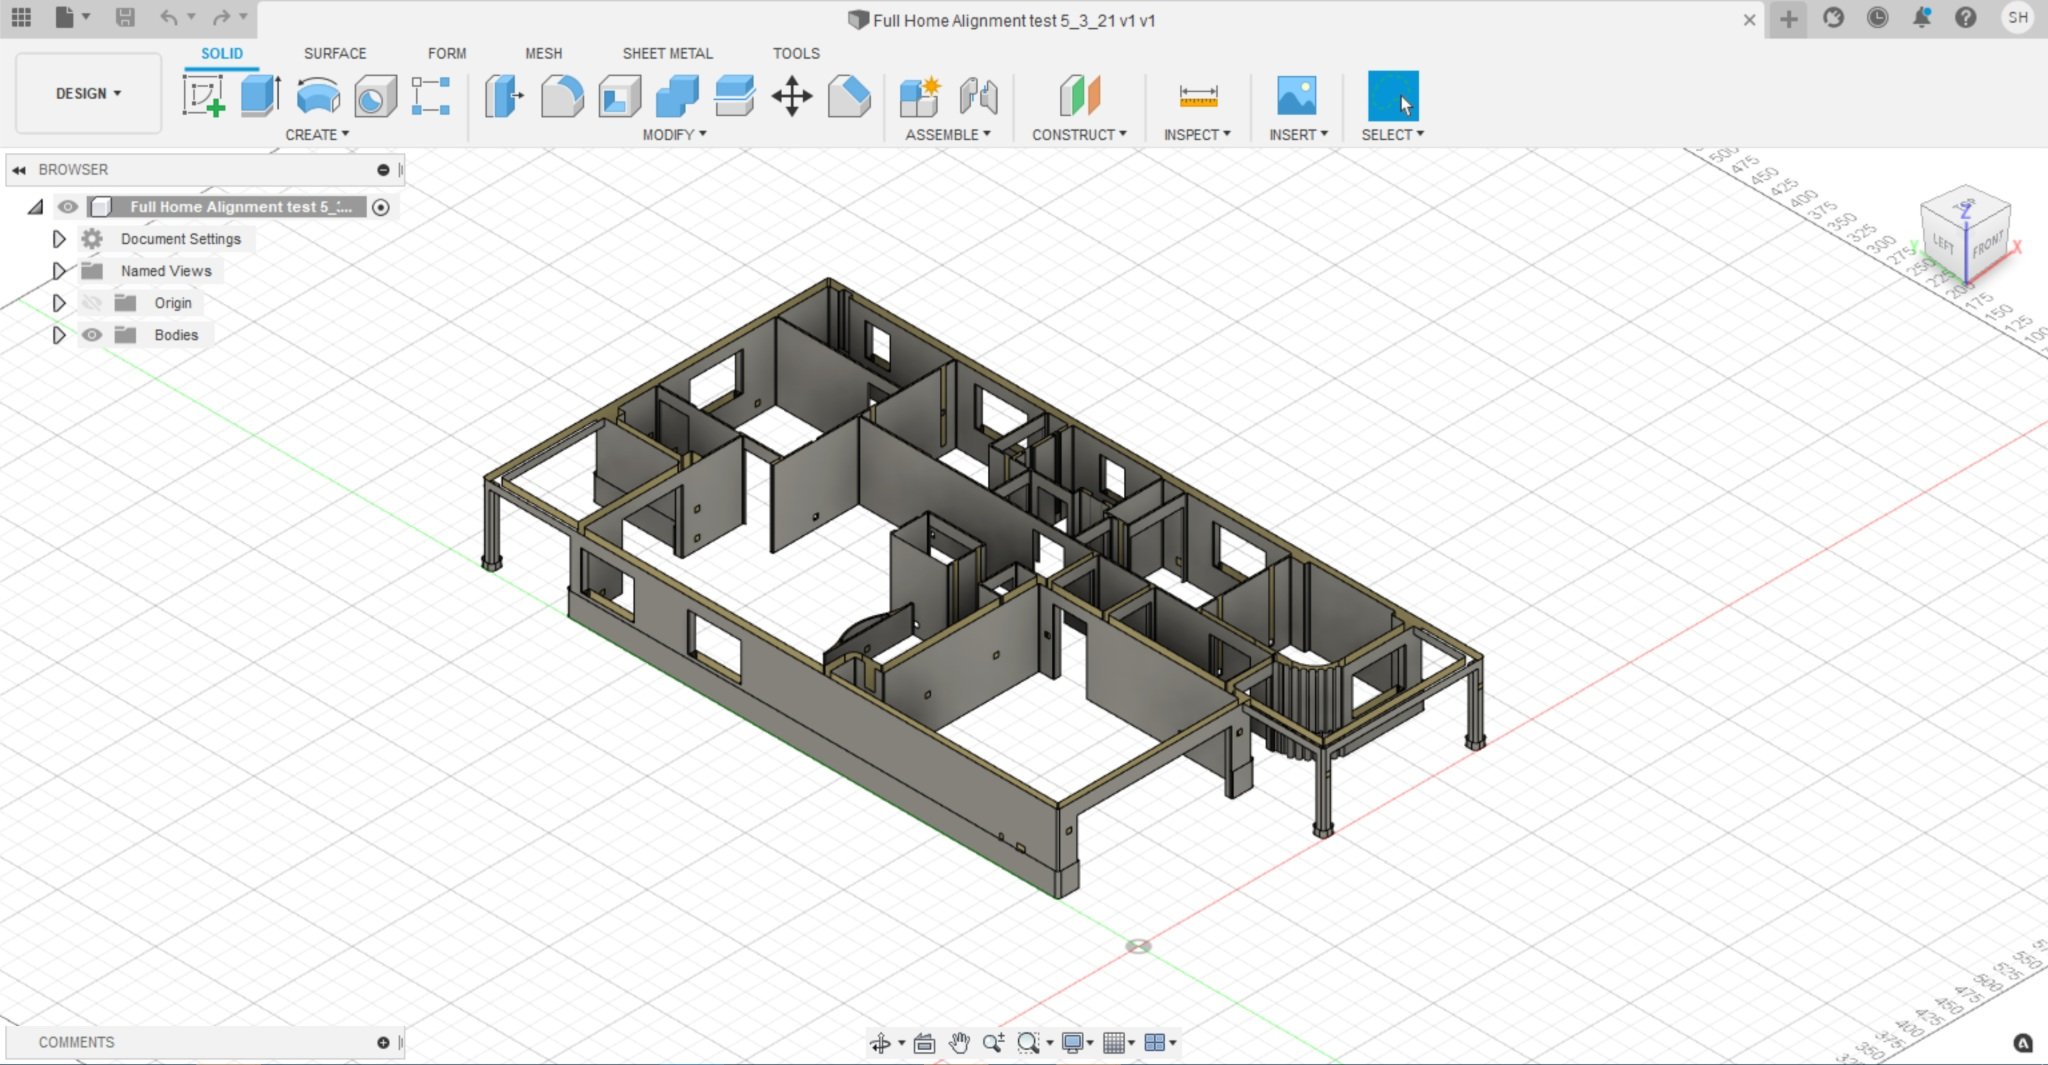The height and width of the screenshot is (1065, 2048).
Task: Add a new design tab with plus
Action: 1789,18
